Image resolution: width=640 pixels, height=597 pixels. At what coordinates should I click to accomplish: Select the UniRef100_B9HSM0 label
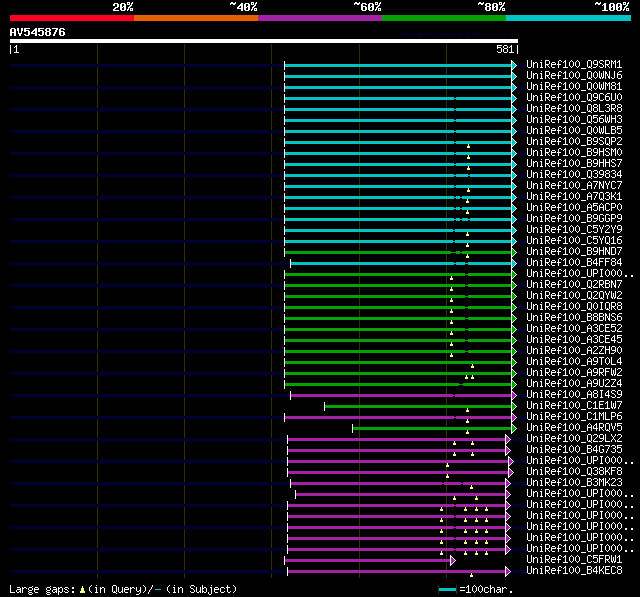pyautogui.click(x=574, y=153)
